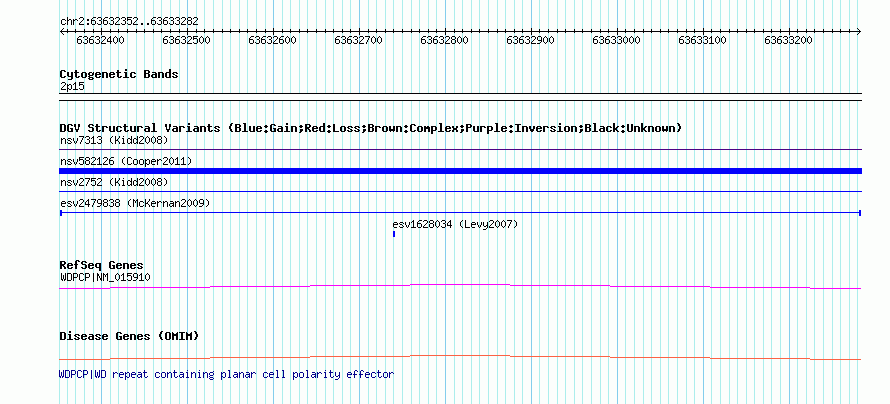The width and height of the screenshot is (890, 404).
Task: Click ruler position 63632400
Action: click(100, 40)
